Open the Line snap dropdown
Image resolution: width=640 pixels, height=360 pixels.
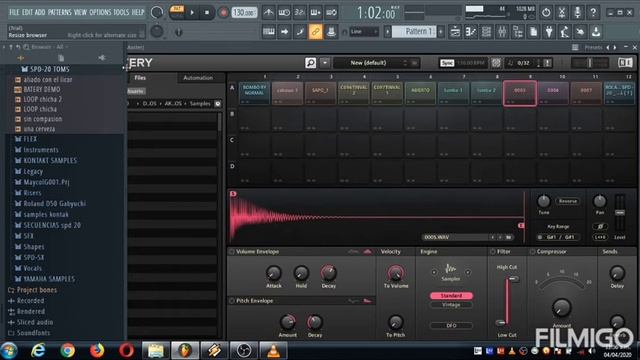tap(364, 31)
